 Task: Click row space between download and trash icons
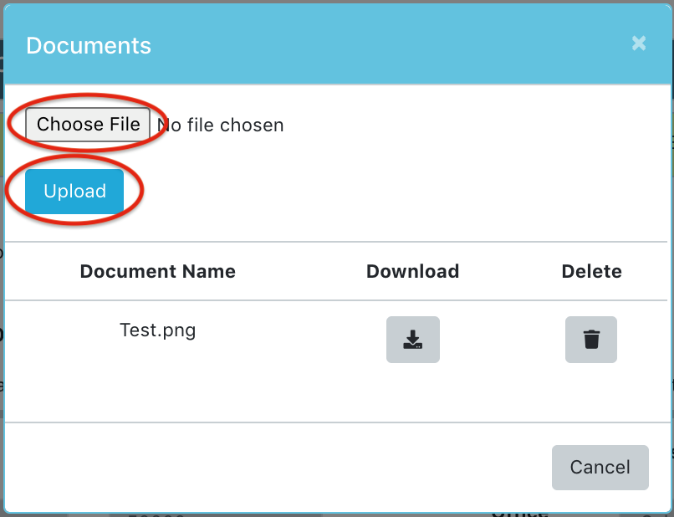pyautogui.click(x=502, y=340)
